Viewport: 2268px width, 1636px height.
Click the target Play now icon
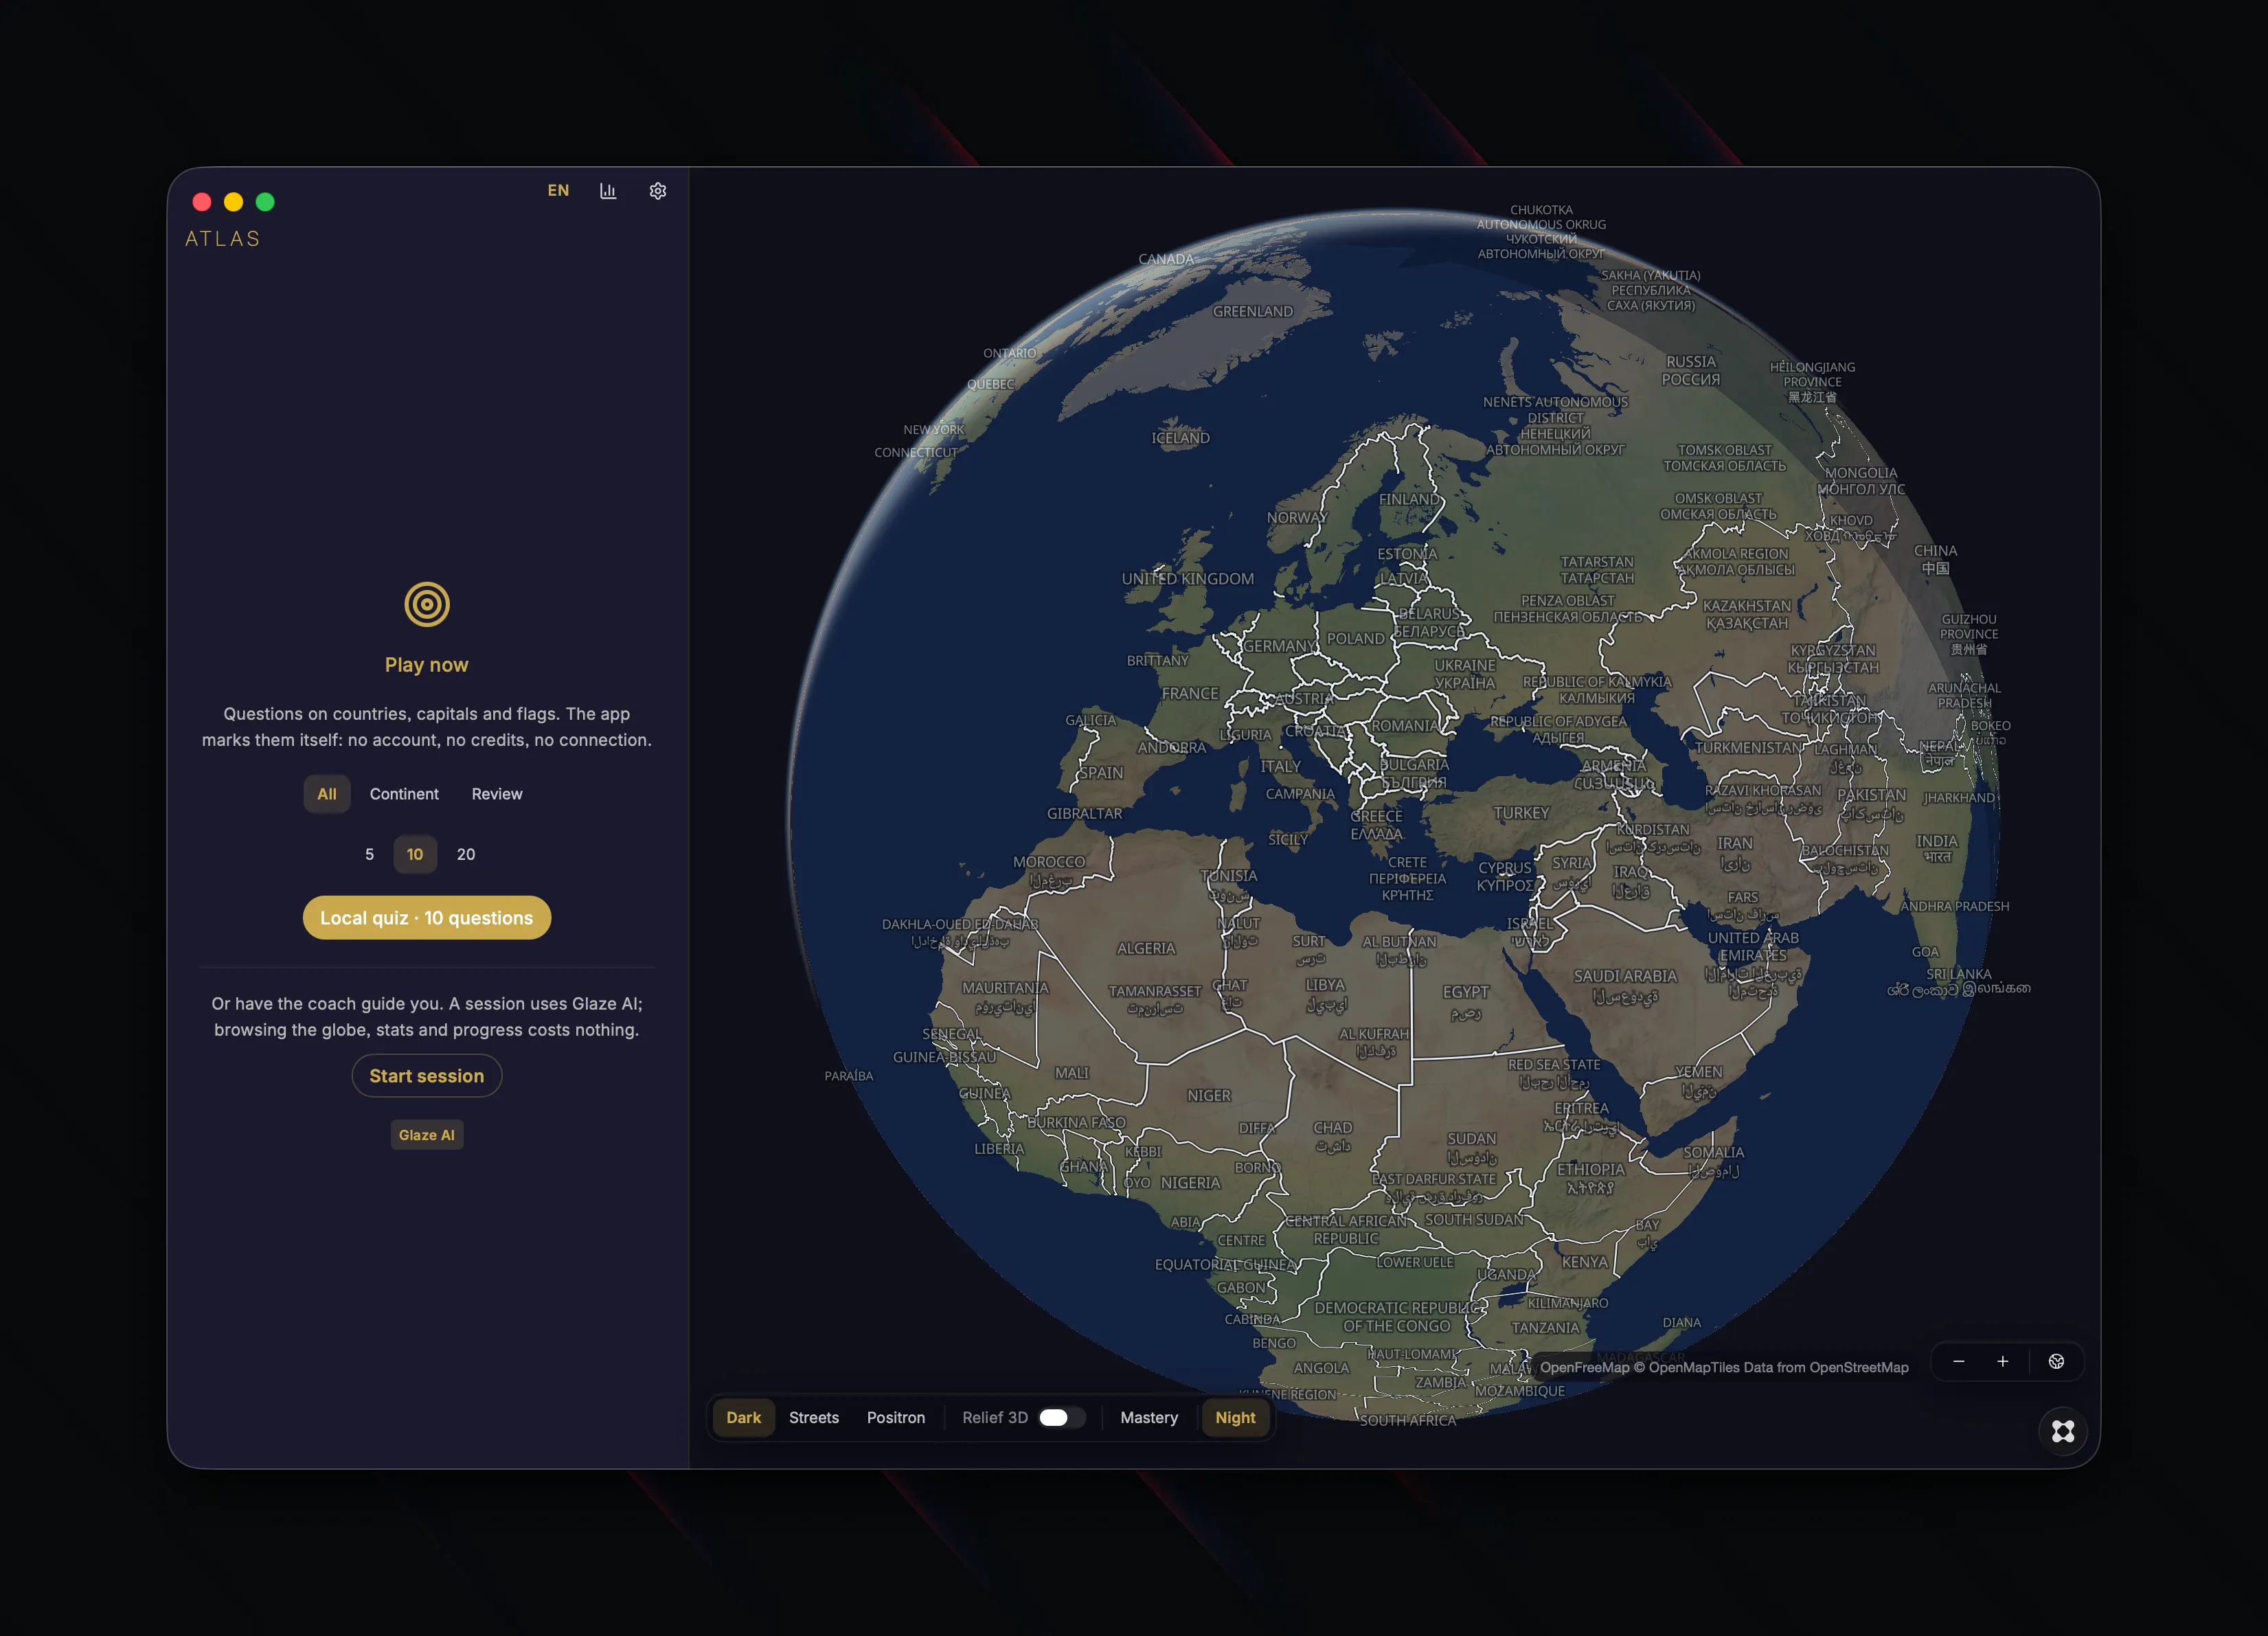click(x=427, y=604)
